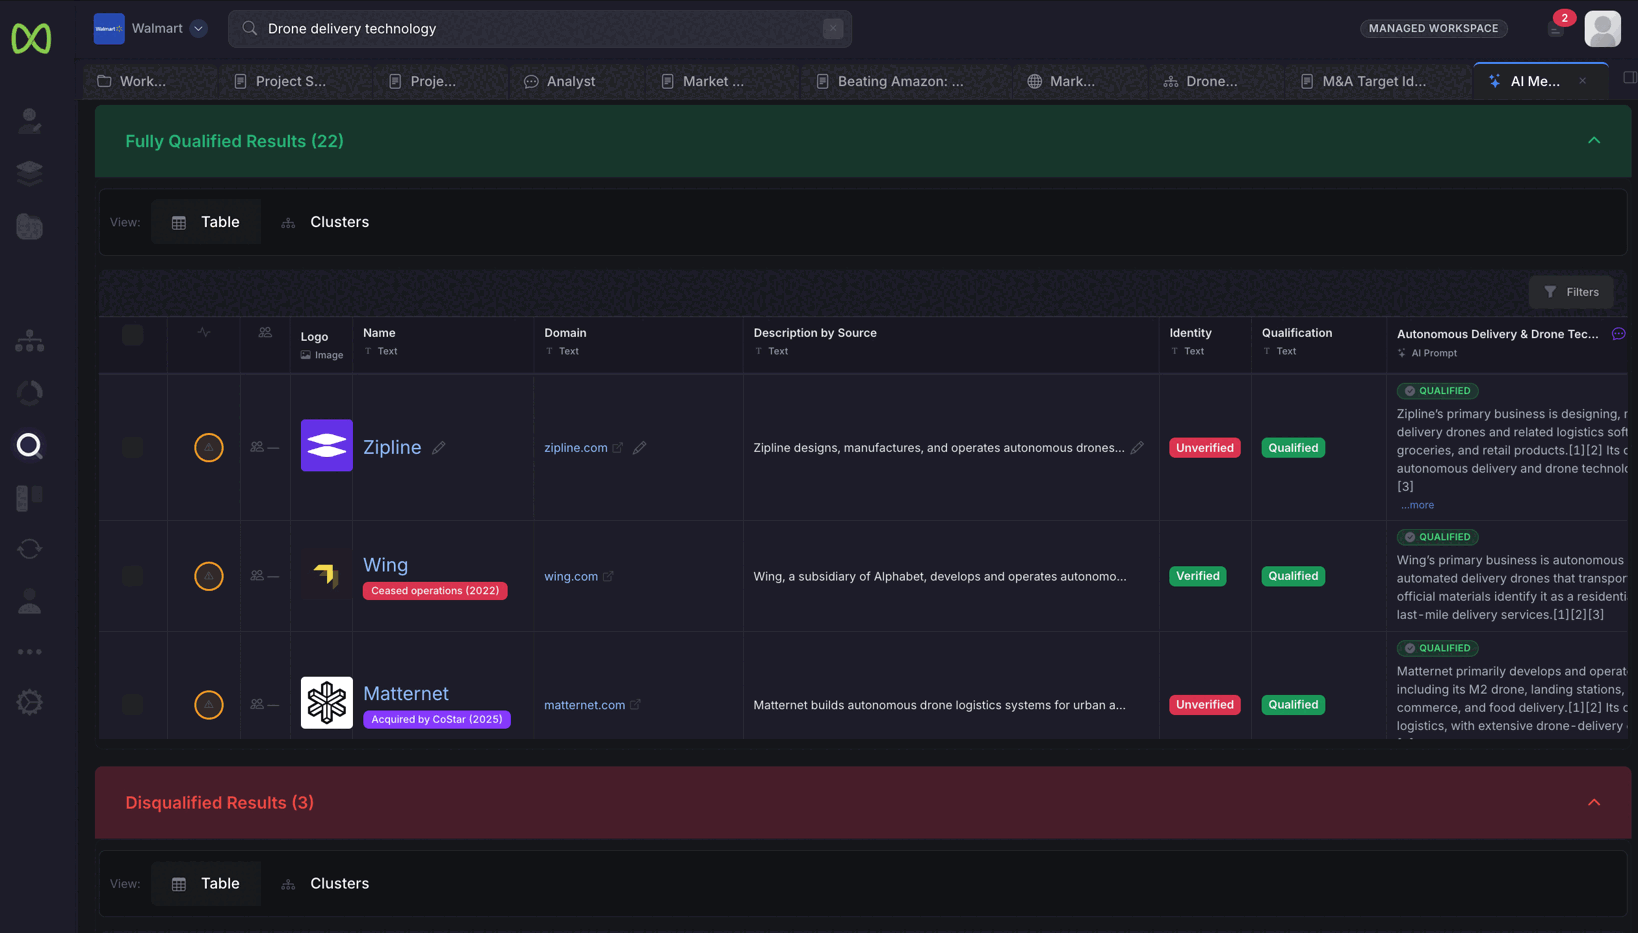The width and height of the screenshot is (1638, 933).
Task: Select the Wing row checkbox
Action: pos(133,576)
